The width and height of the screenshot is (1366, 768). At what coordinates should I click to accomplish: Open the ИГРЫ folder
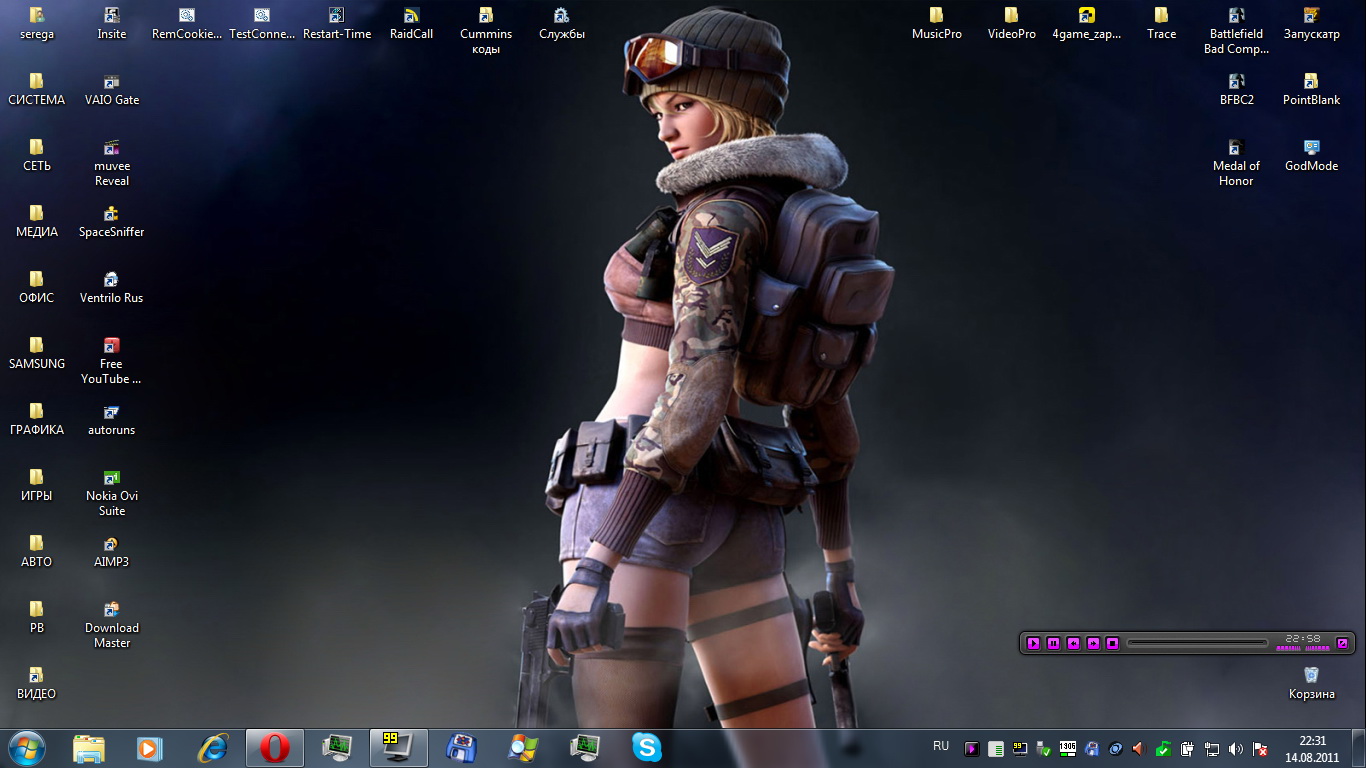click(x=37, y=486)
